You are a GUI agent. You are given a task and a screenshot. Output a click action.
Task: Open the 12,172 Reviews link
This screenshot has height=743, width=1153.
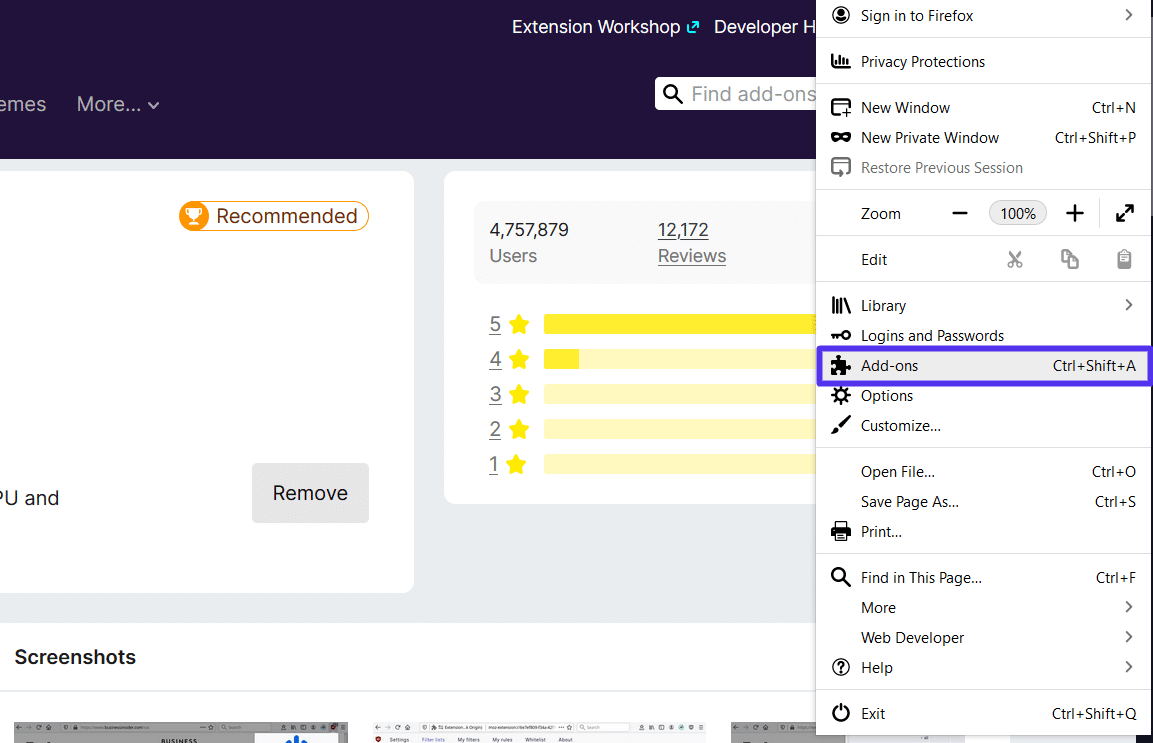(x=691, y=242)
